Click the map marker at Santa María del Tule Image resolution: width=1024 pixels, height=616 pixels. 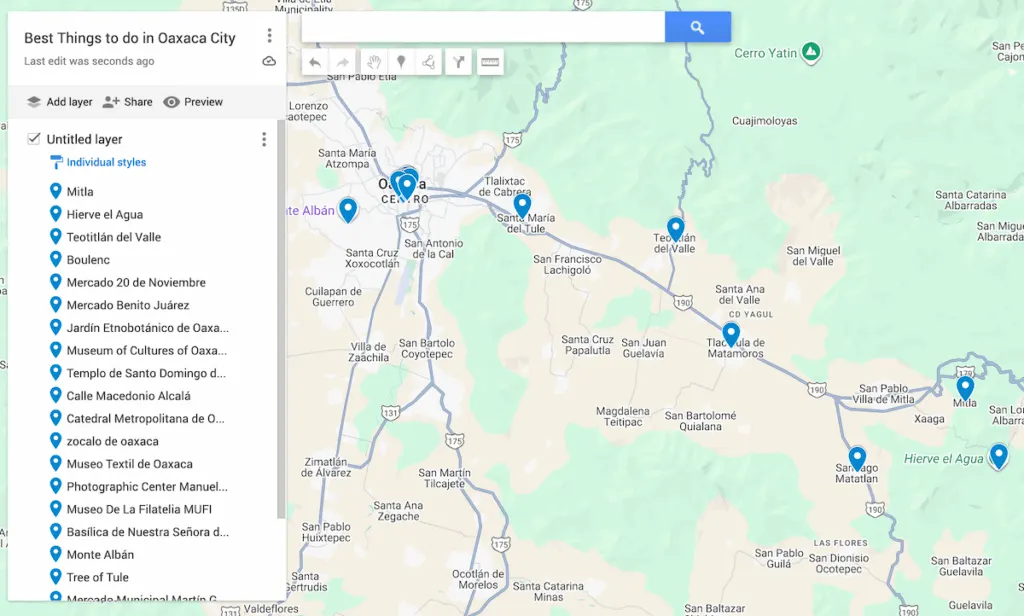point(522,206)
